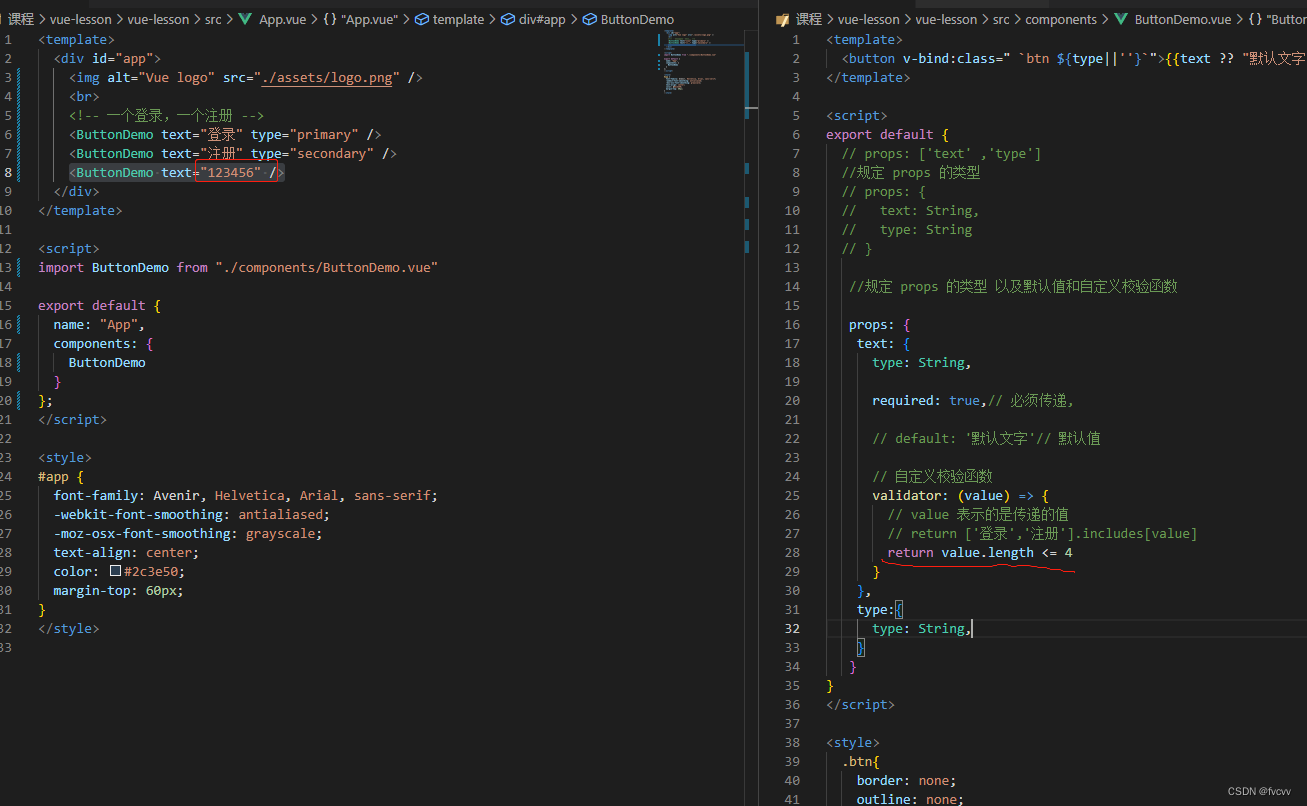Click the "// 自定义校验函数" comment
The image size is (1307, 806).
coord(932,476)
